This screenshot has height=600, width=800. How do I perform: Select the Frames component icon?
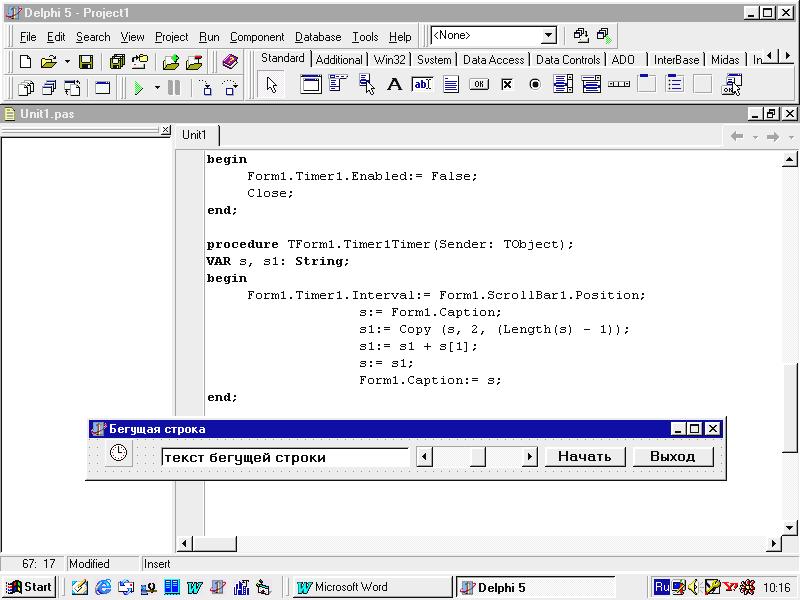pos(311,84)
